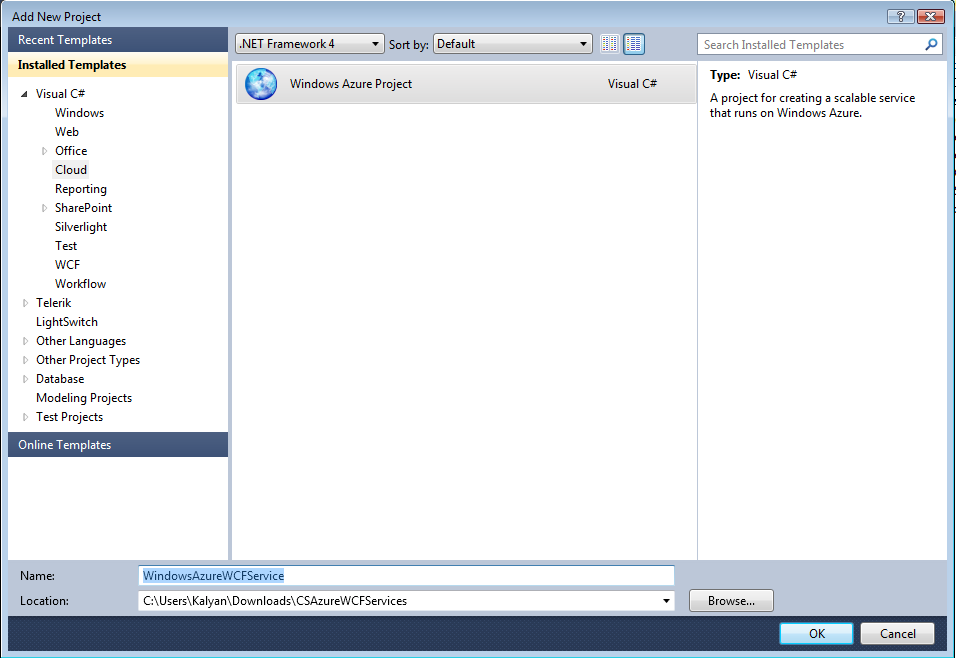Select the Windows Azure Project template
956x658 pixels.
pyautogui.click(x=466, y=84)
